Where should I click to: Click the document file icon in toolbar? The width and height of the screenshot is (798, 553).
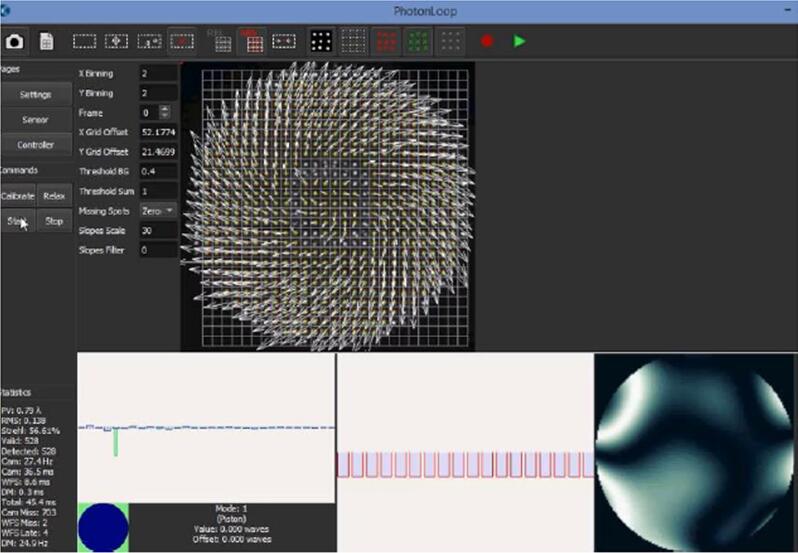[x=46, y=41]
